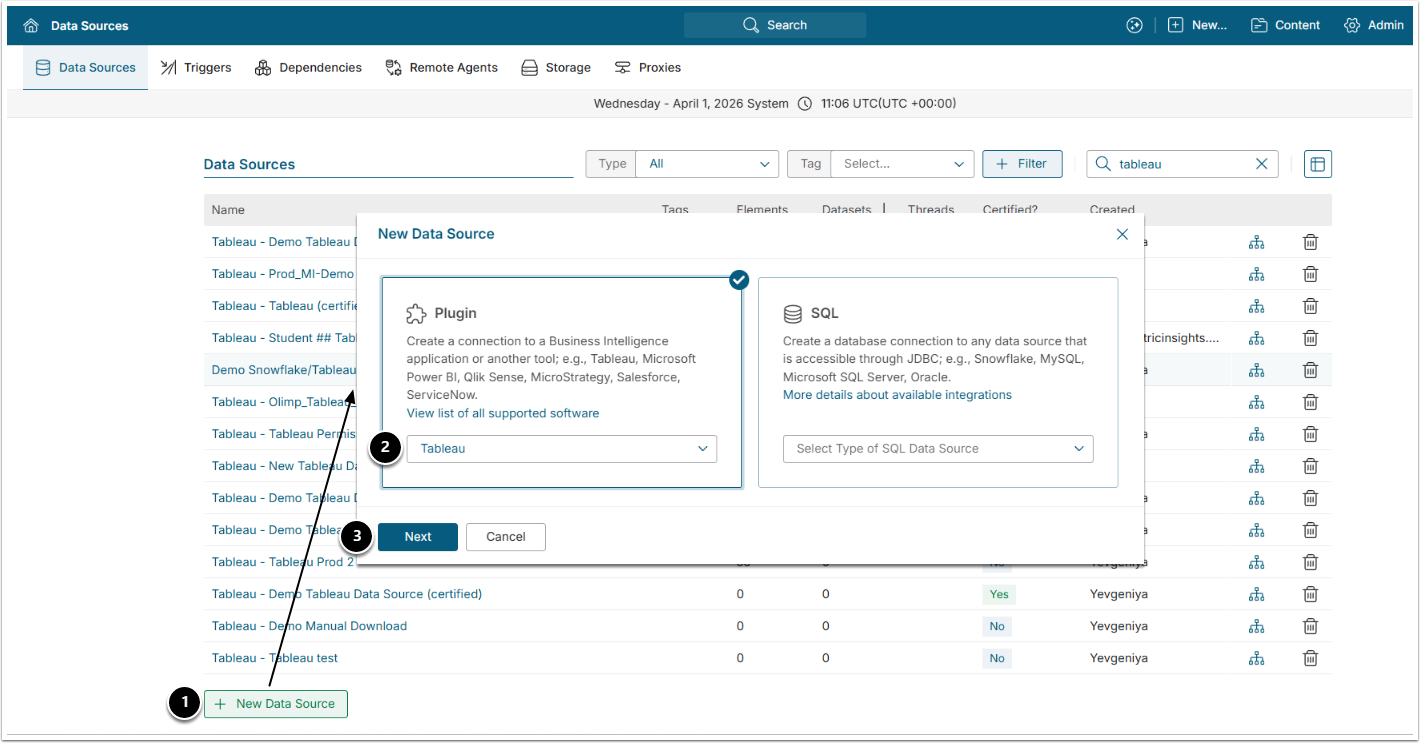Close the New Data Source dialog
The image size is (1420, 743).
1122,234
